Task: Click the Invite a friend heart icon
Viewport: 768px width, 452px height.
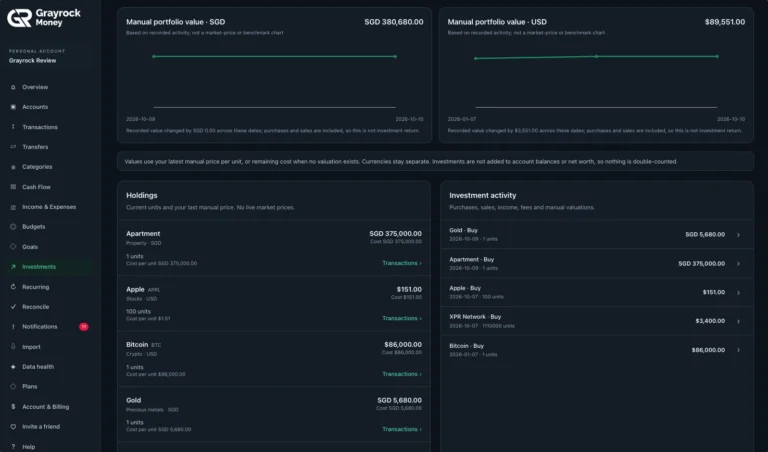Action: coord(13,427)
